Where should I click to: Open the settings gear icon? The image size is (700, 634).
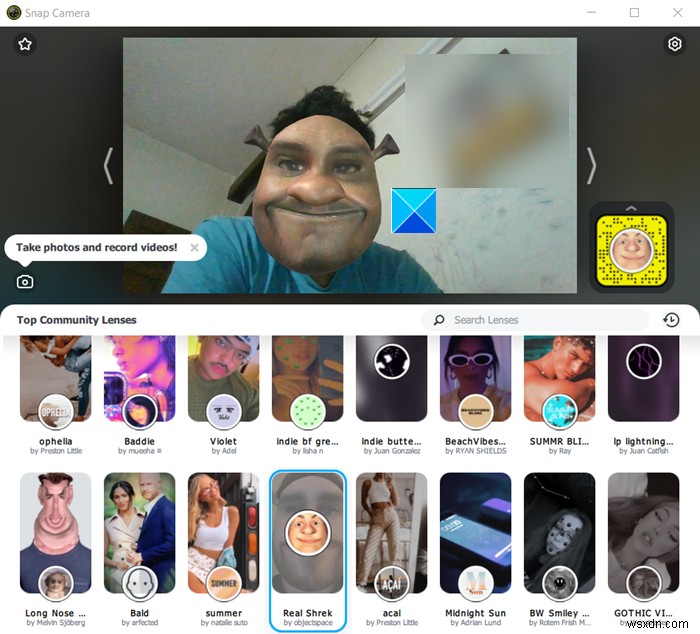click(675, 44)
